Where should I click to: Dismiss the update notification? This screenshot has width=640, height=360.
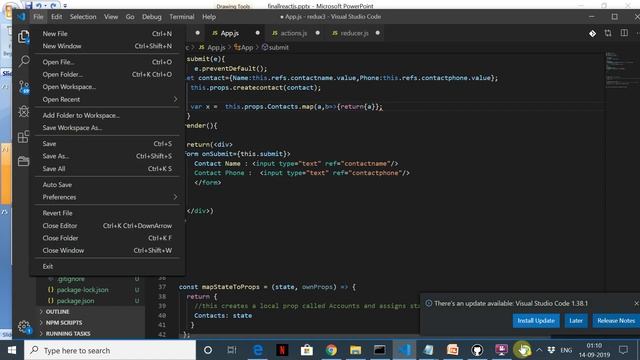636,303
